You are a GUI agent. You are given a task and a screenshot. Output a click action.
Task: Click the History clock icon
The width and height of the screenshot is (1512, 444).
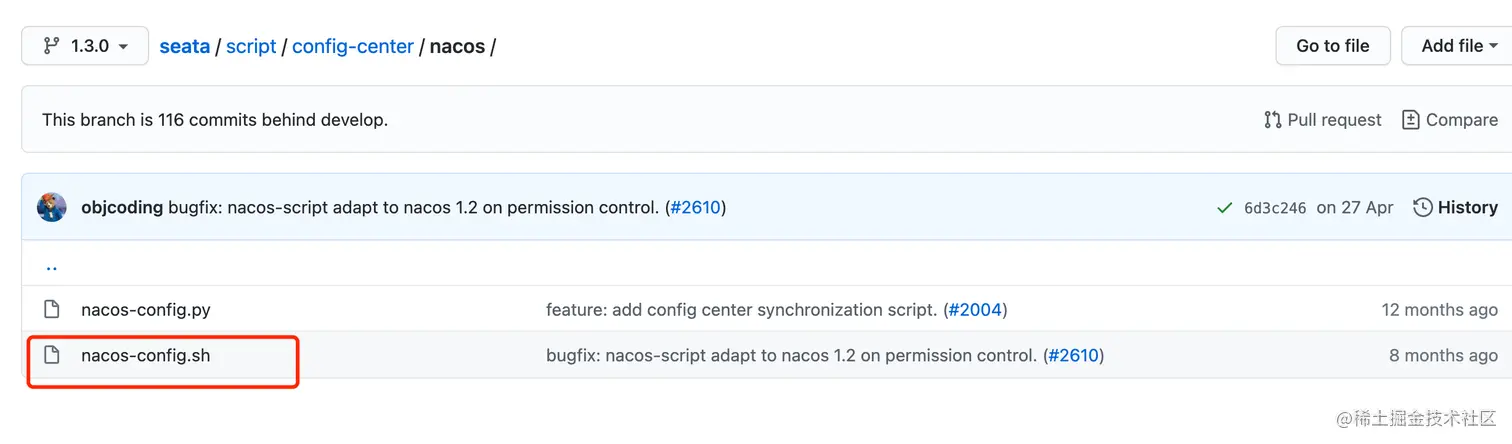(x=1422, y=208)
